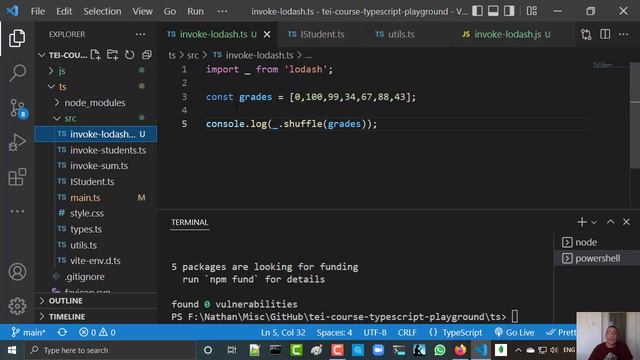
Task: Customize layout from title bar
Action: coord(531,11)
